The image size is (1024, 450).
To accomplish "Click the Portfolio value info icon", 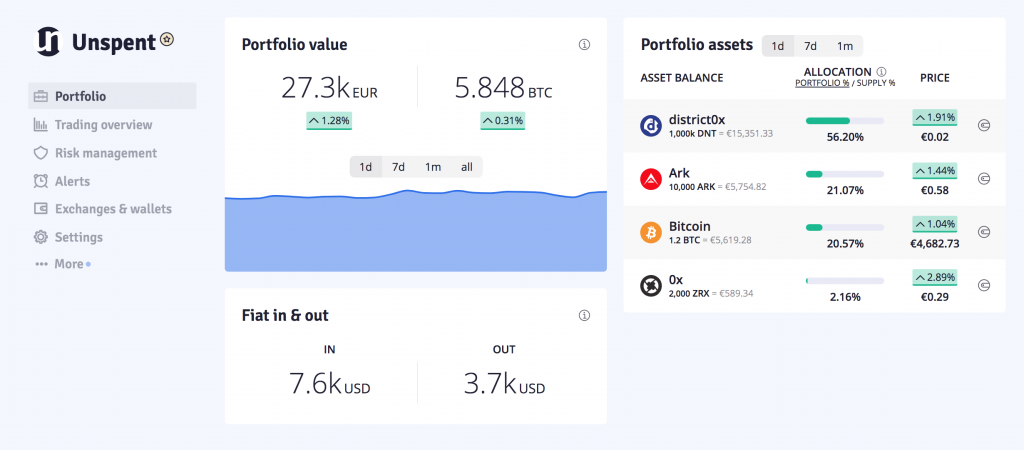I will [584, 44].
